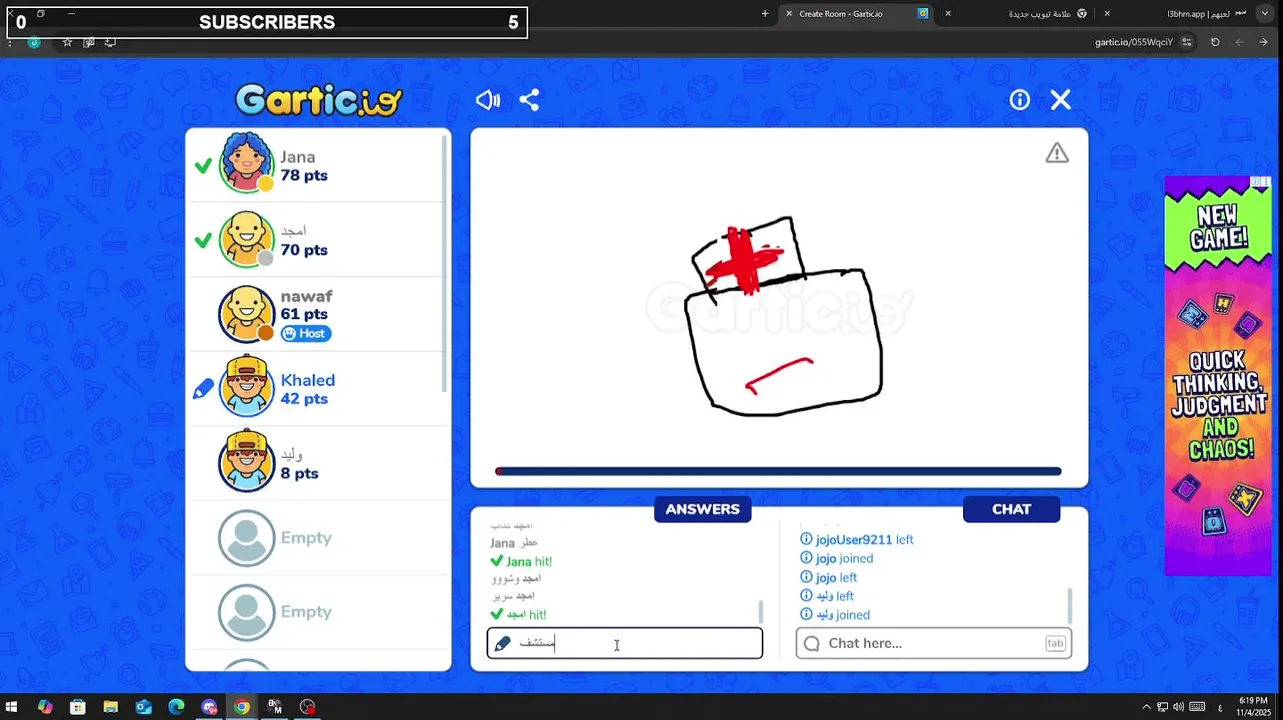The width and height of the screenshot is (1283, 720).
Task: Click the green checkmark beside Jana
Action: point(203,166)
